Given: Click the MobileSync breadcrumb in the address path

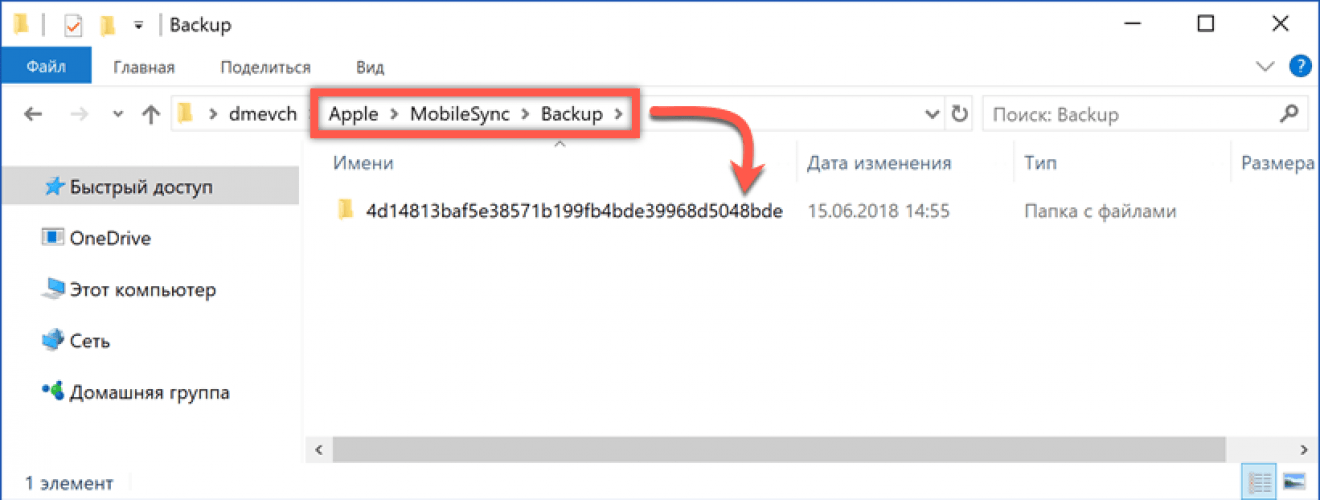Looking at the screenshot, I should [x=459, y=114].
